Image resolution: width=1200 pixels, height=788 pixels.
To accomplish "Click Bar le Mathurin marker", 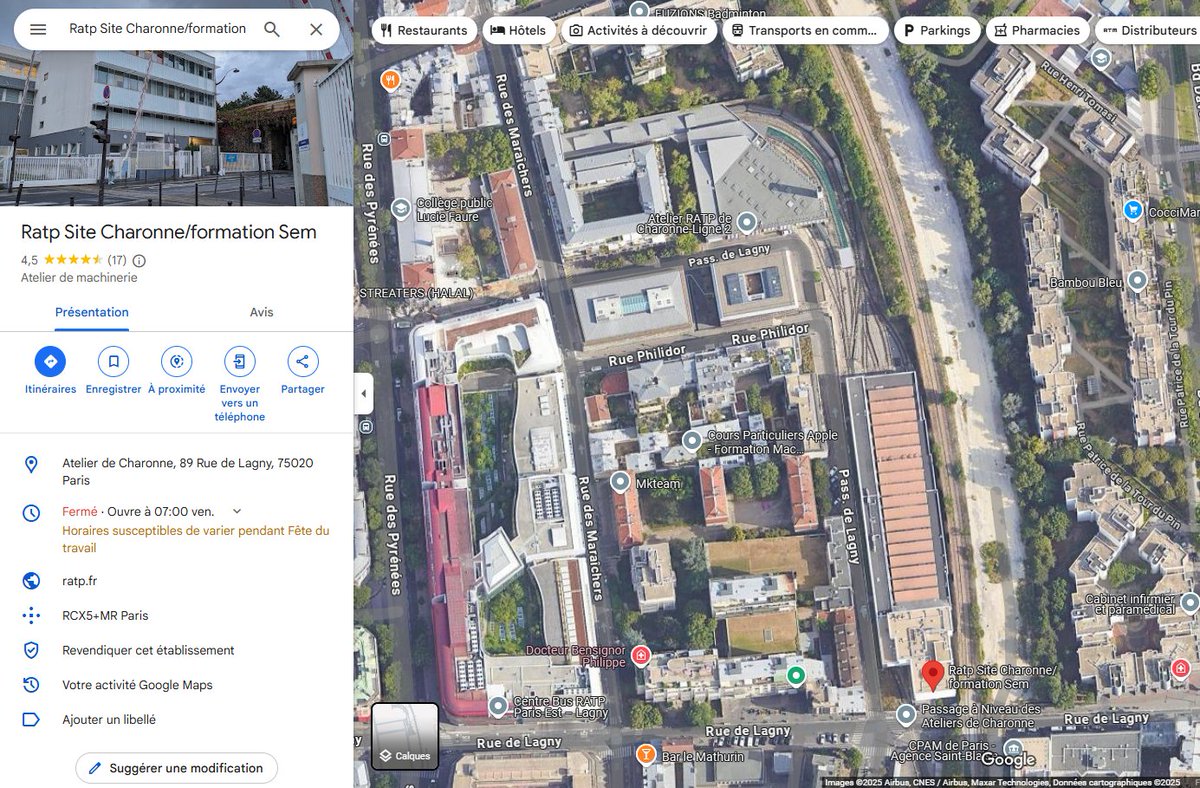I will pos(646,753).
